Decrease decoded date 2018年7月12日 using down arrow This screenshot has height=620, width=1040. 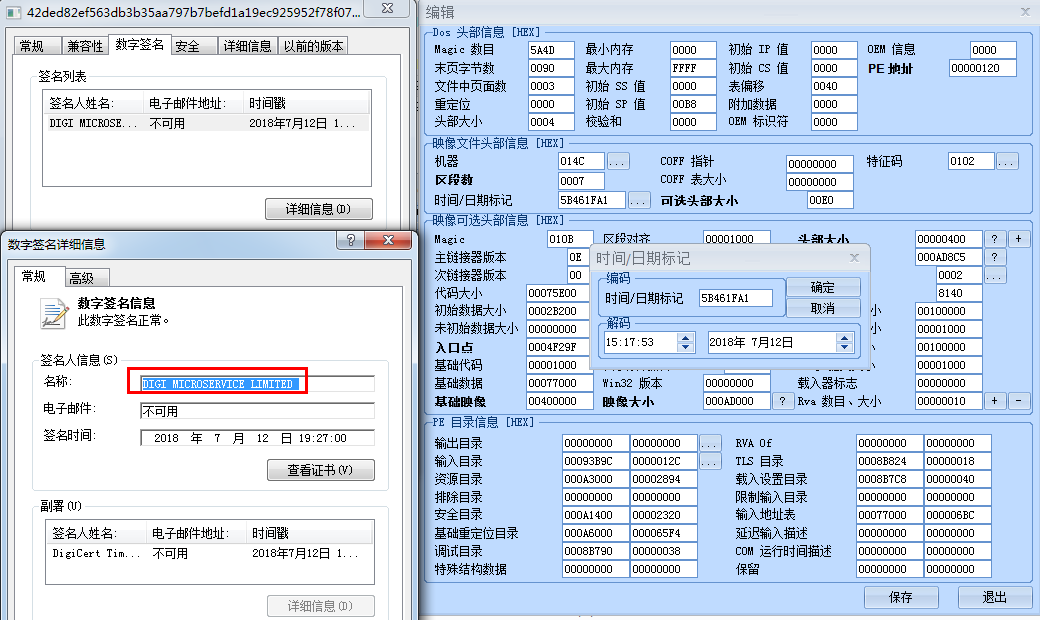846,347
